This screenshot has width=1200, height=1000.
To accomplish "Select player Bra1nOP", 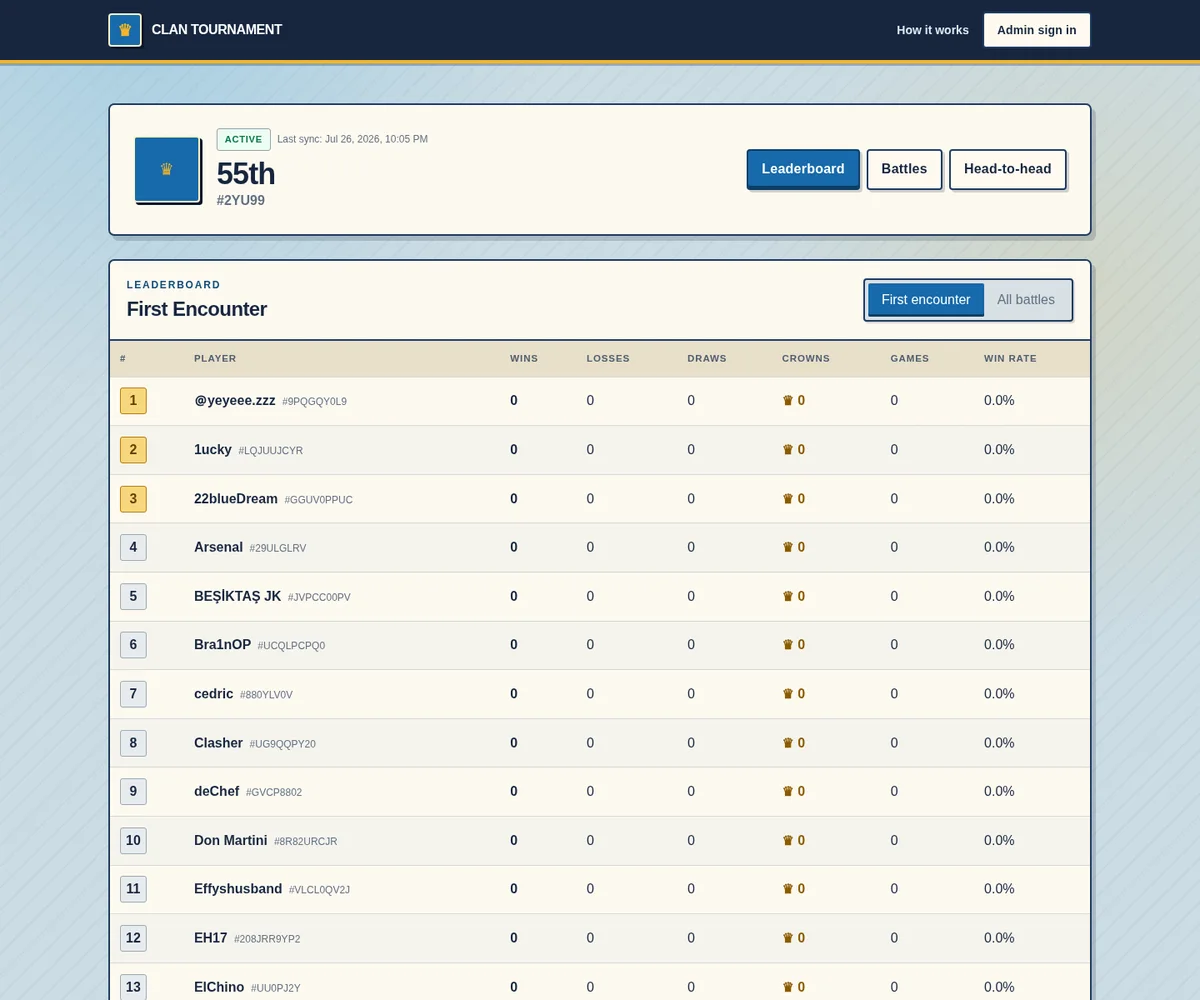I will pyautogui.click(x=222, y=645).
